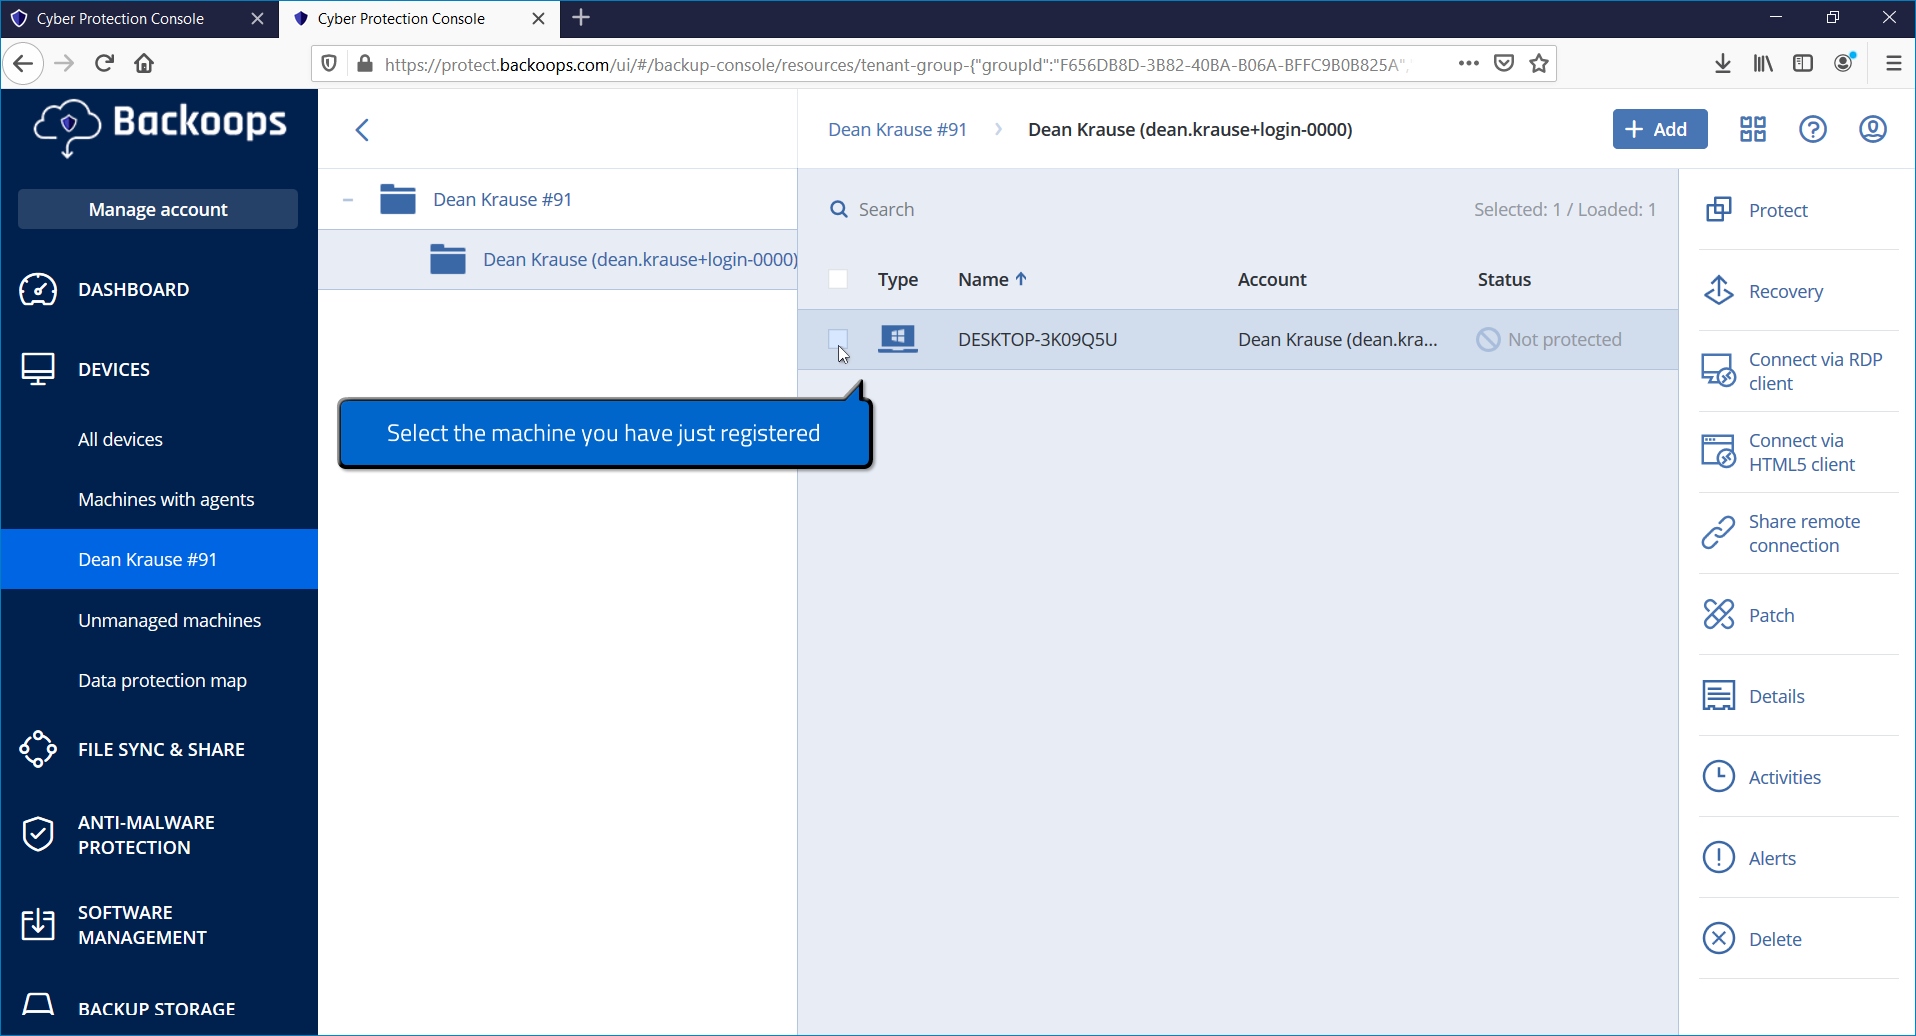
Task: Click the DESKTOP-3K09Q5U machine name
Action: [x=1037, y=339]
